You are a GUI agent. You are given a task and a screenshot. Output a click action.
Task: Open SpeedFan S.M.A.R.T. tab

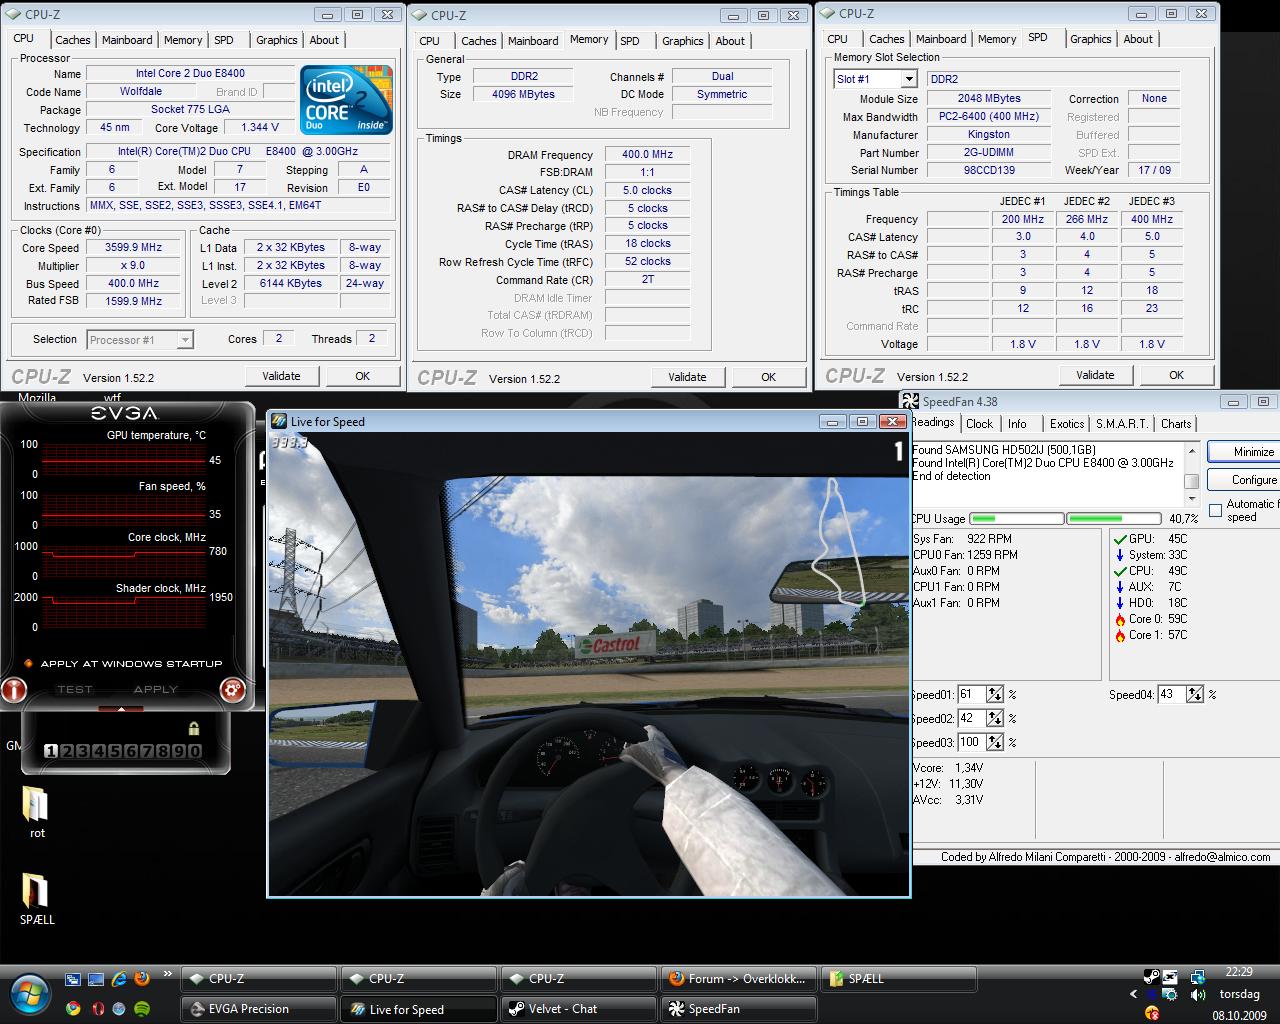pos(1122,424)
